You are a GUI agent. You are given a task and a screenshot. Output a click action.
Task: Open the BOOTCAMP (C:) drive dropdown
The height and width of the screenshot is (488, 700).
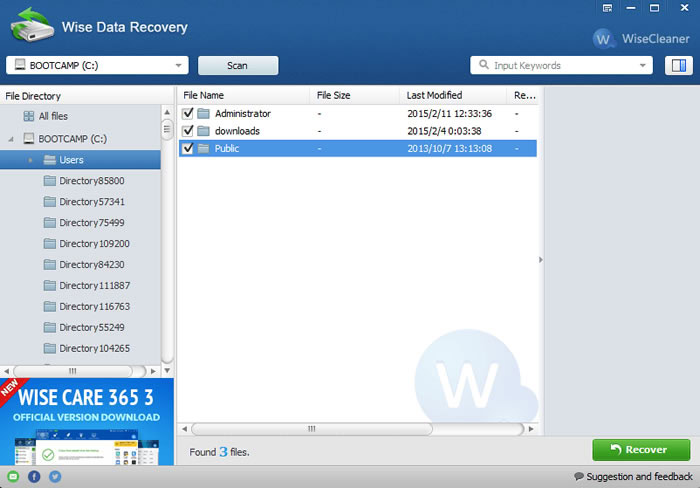97,66
